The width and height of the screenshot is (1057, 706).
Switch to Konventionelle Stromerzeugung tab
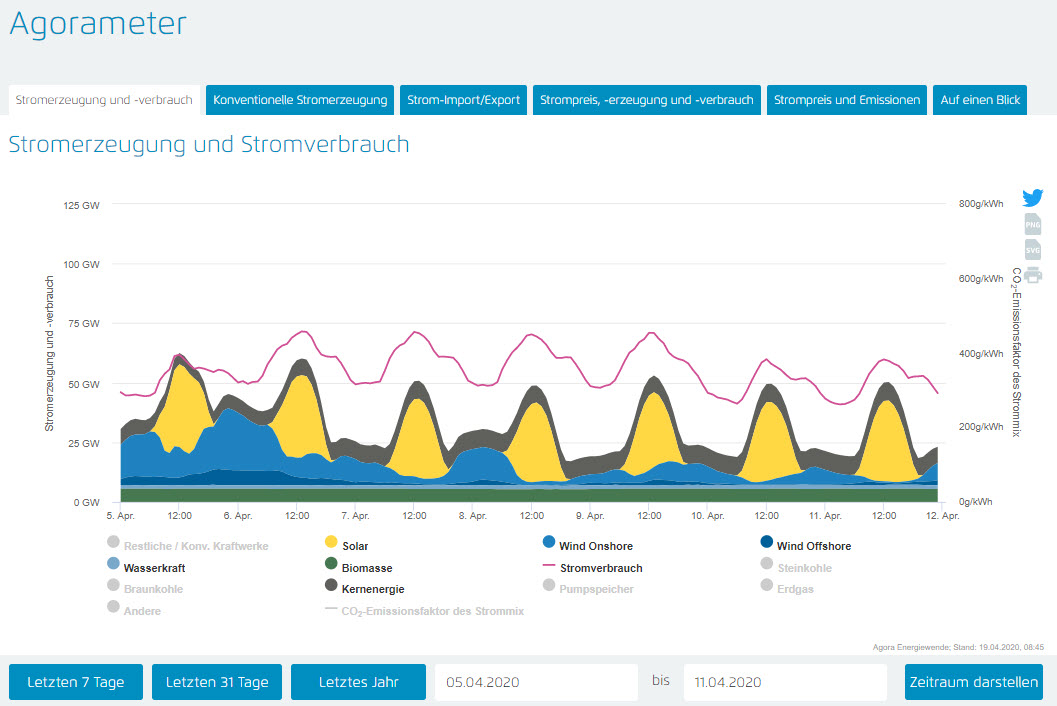pyautogui.click(x=300, y=100)
